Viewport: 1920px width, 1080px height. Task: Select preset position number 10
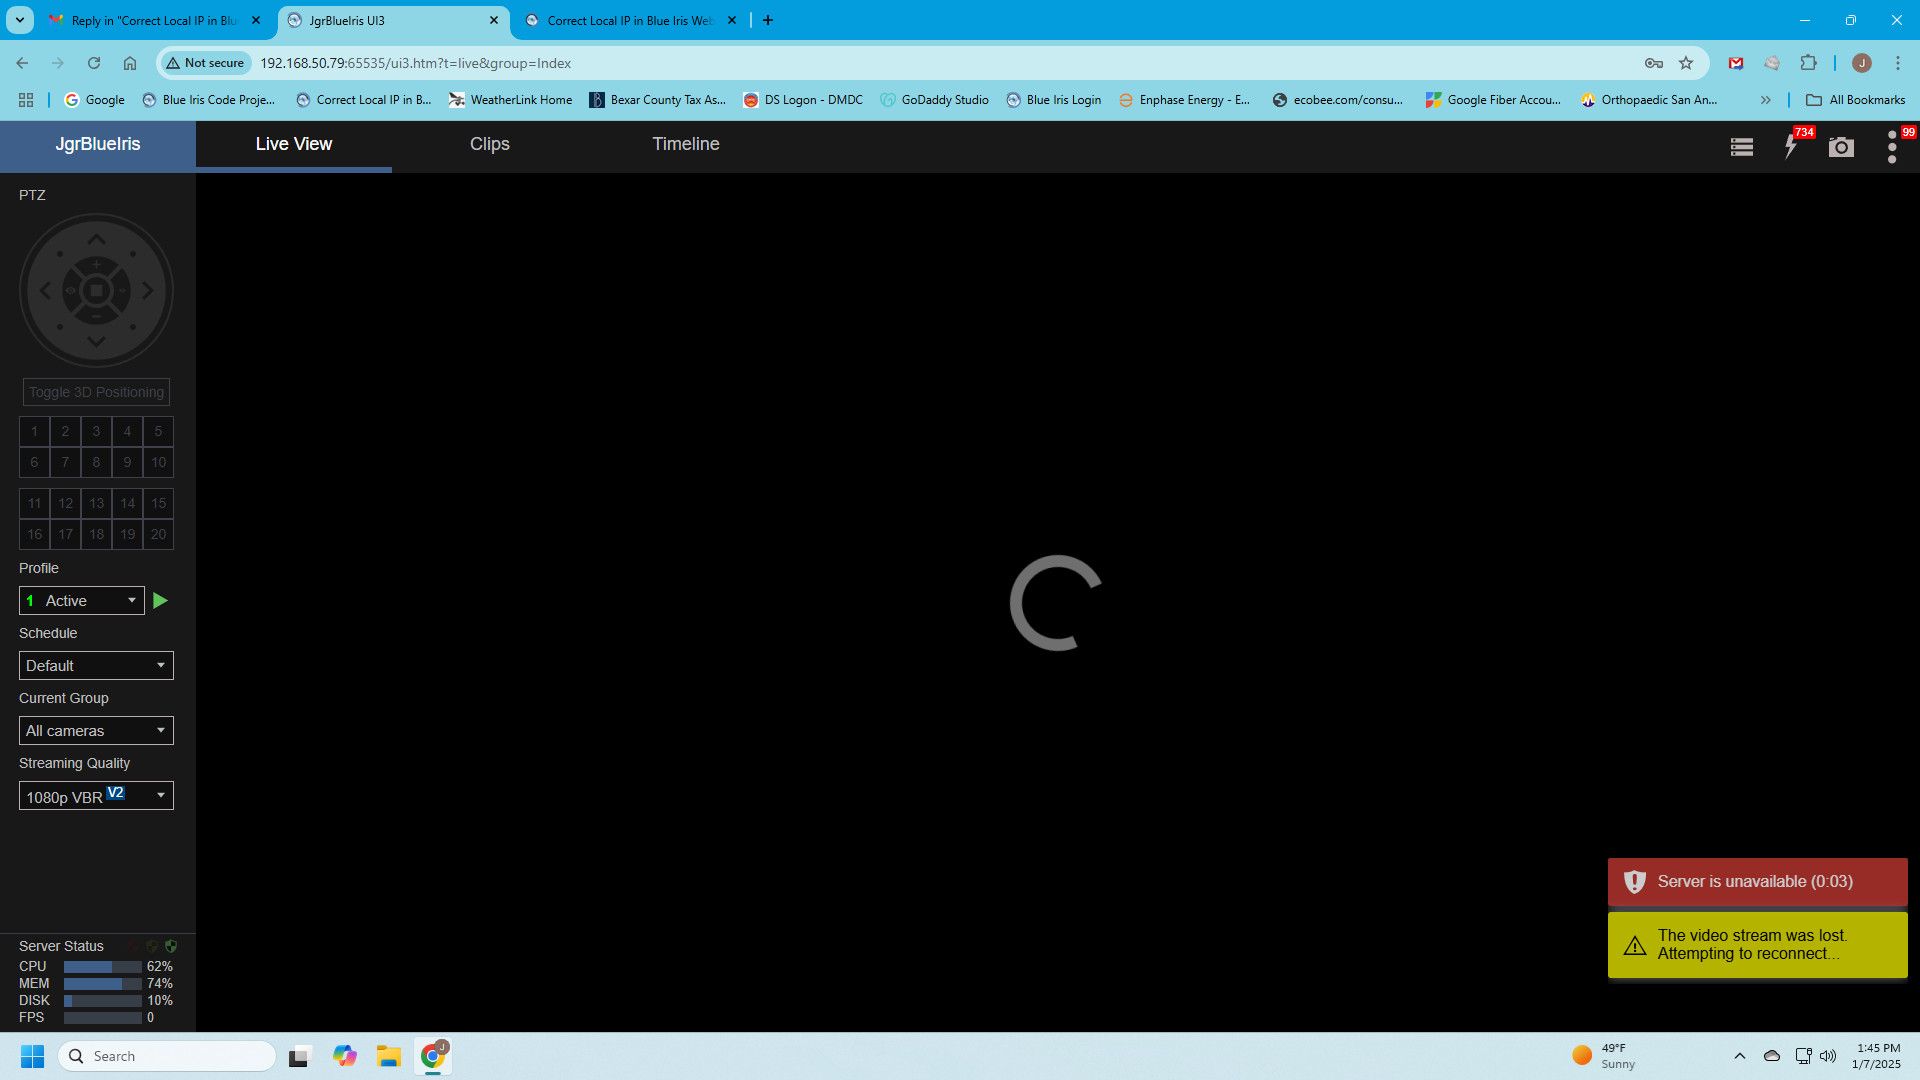(158, 462)
